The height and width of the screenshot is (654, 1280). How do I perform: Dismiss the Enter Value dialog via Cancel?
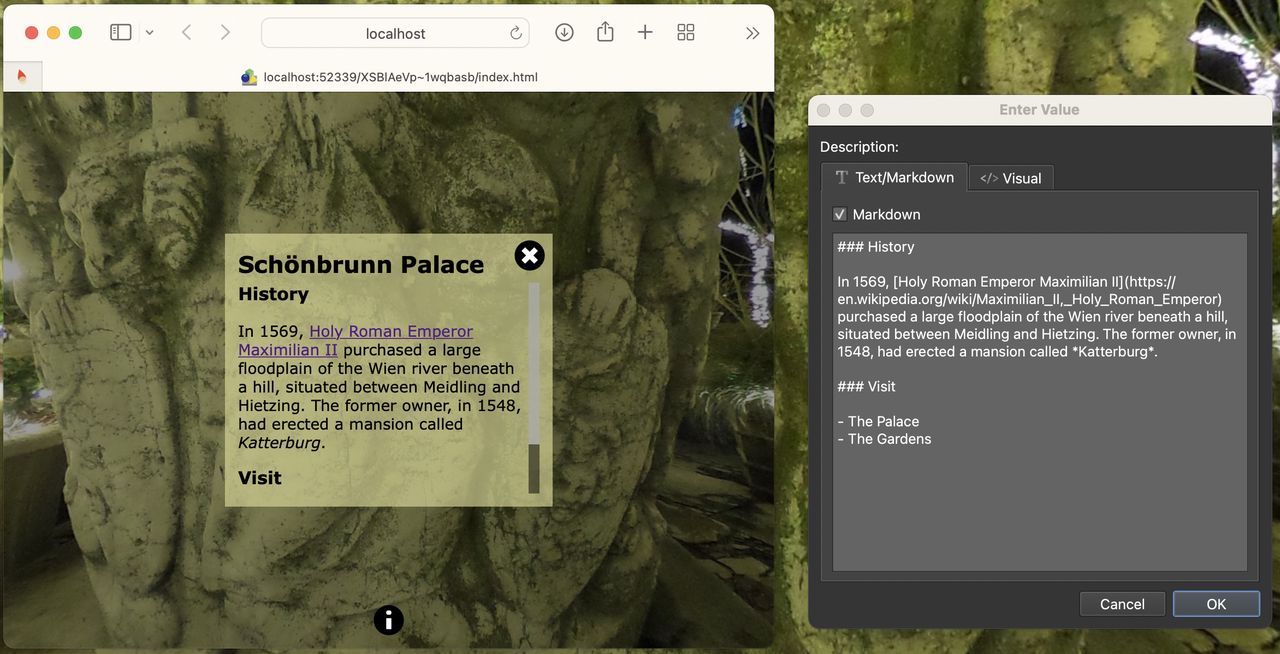pyautogui.click(x=1122, y=604)
